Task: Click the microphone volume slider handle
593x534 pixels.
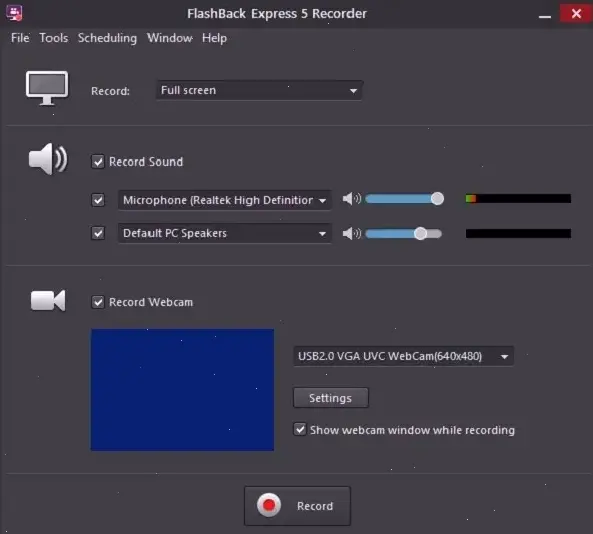Action: pos(438,199)
